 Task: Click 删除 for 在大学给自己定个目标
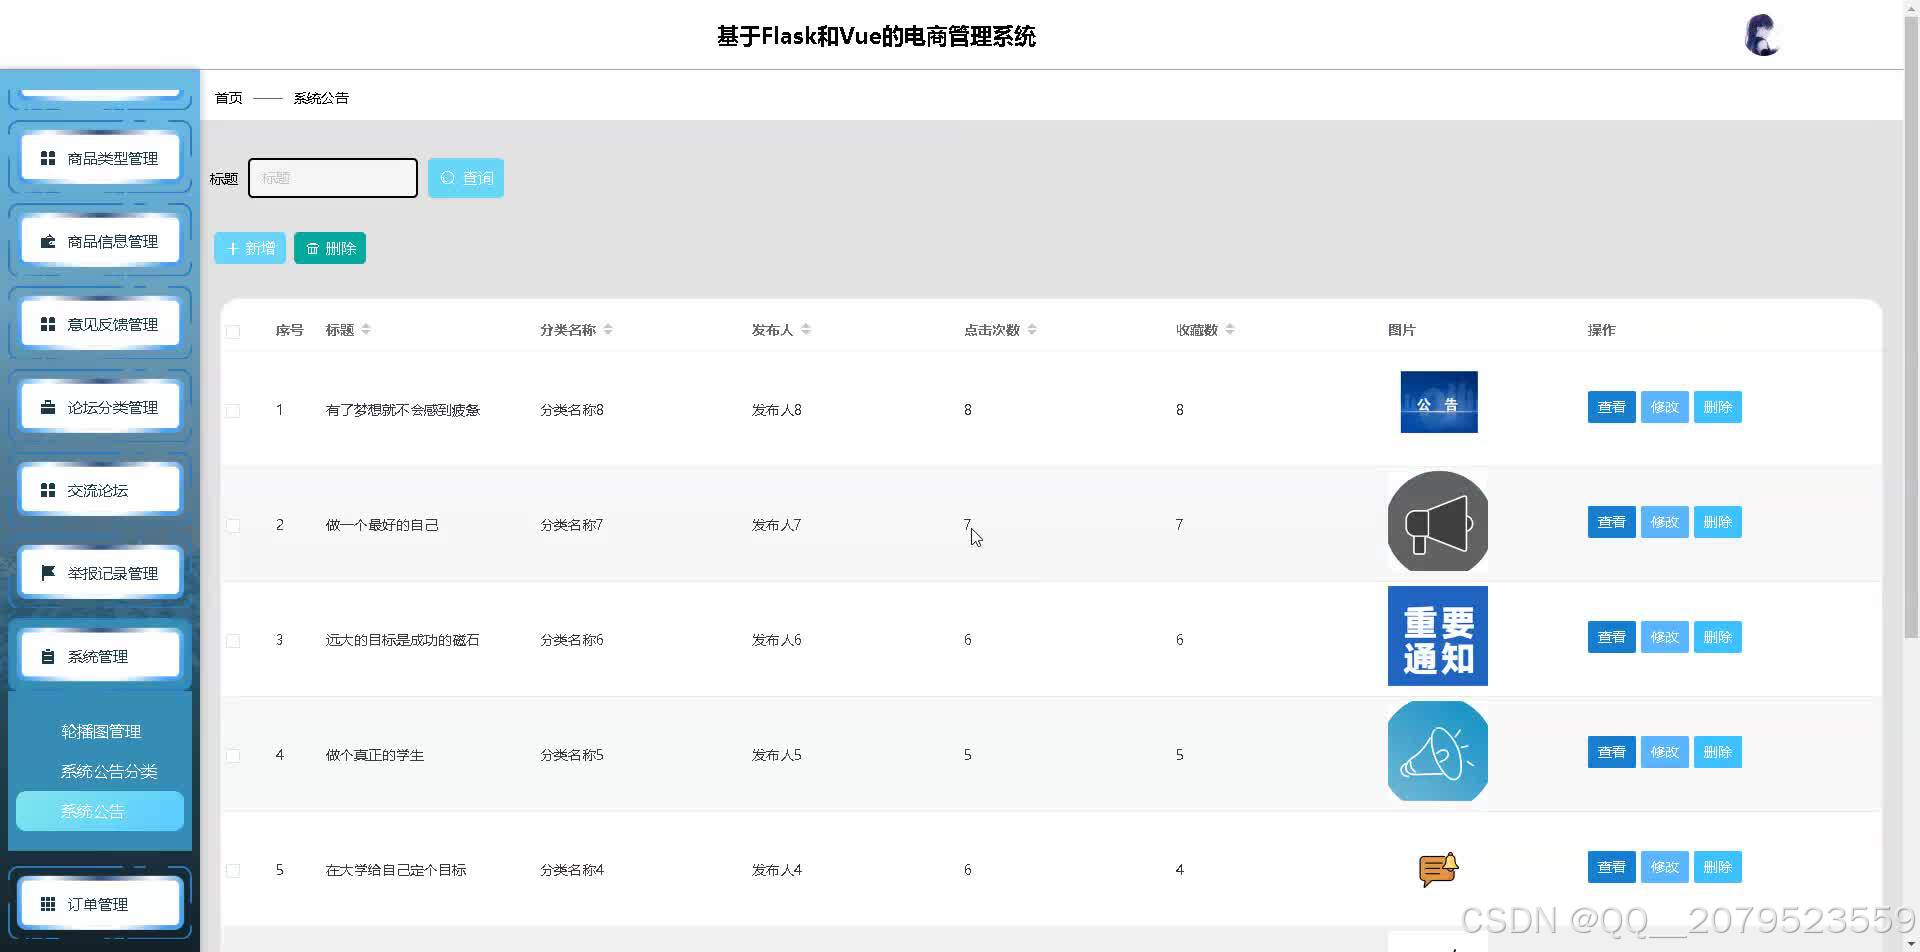click(1717, 867)
